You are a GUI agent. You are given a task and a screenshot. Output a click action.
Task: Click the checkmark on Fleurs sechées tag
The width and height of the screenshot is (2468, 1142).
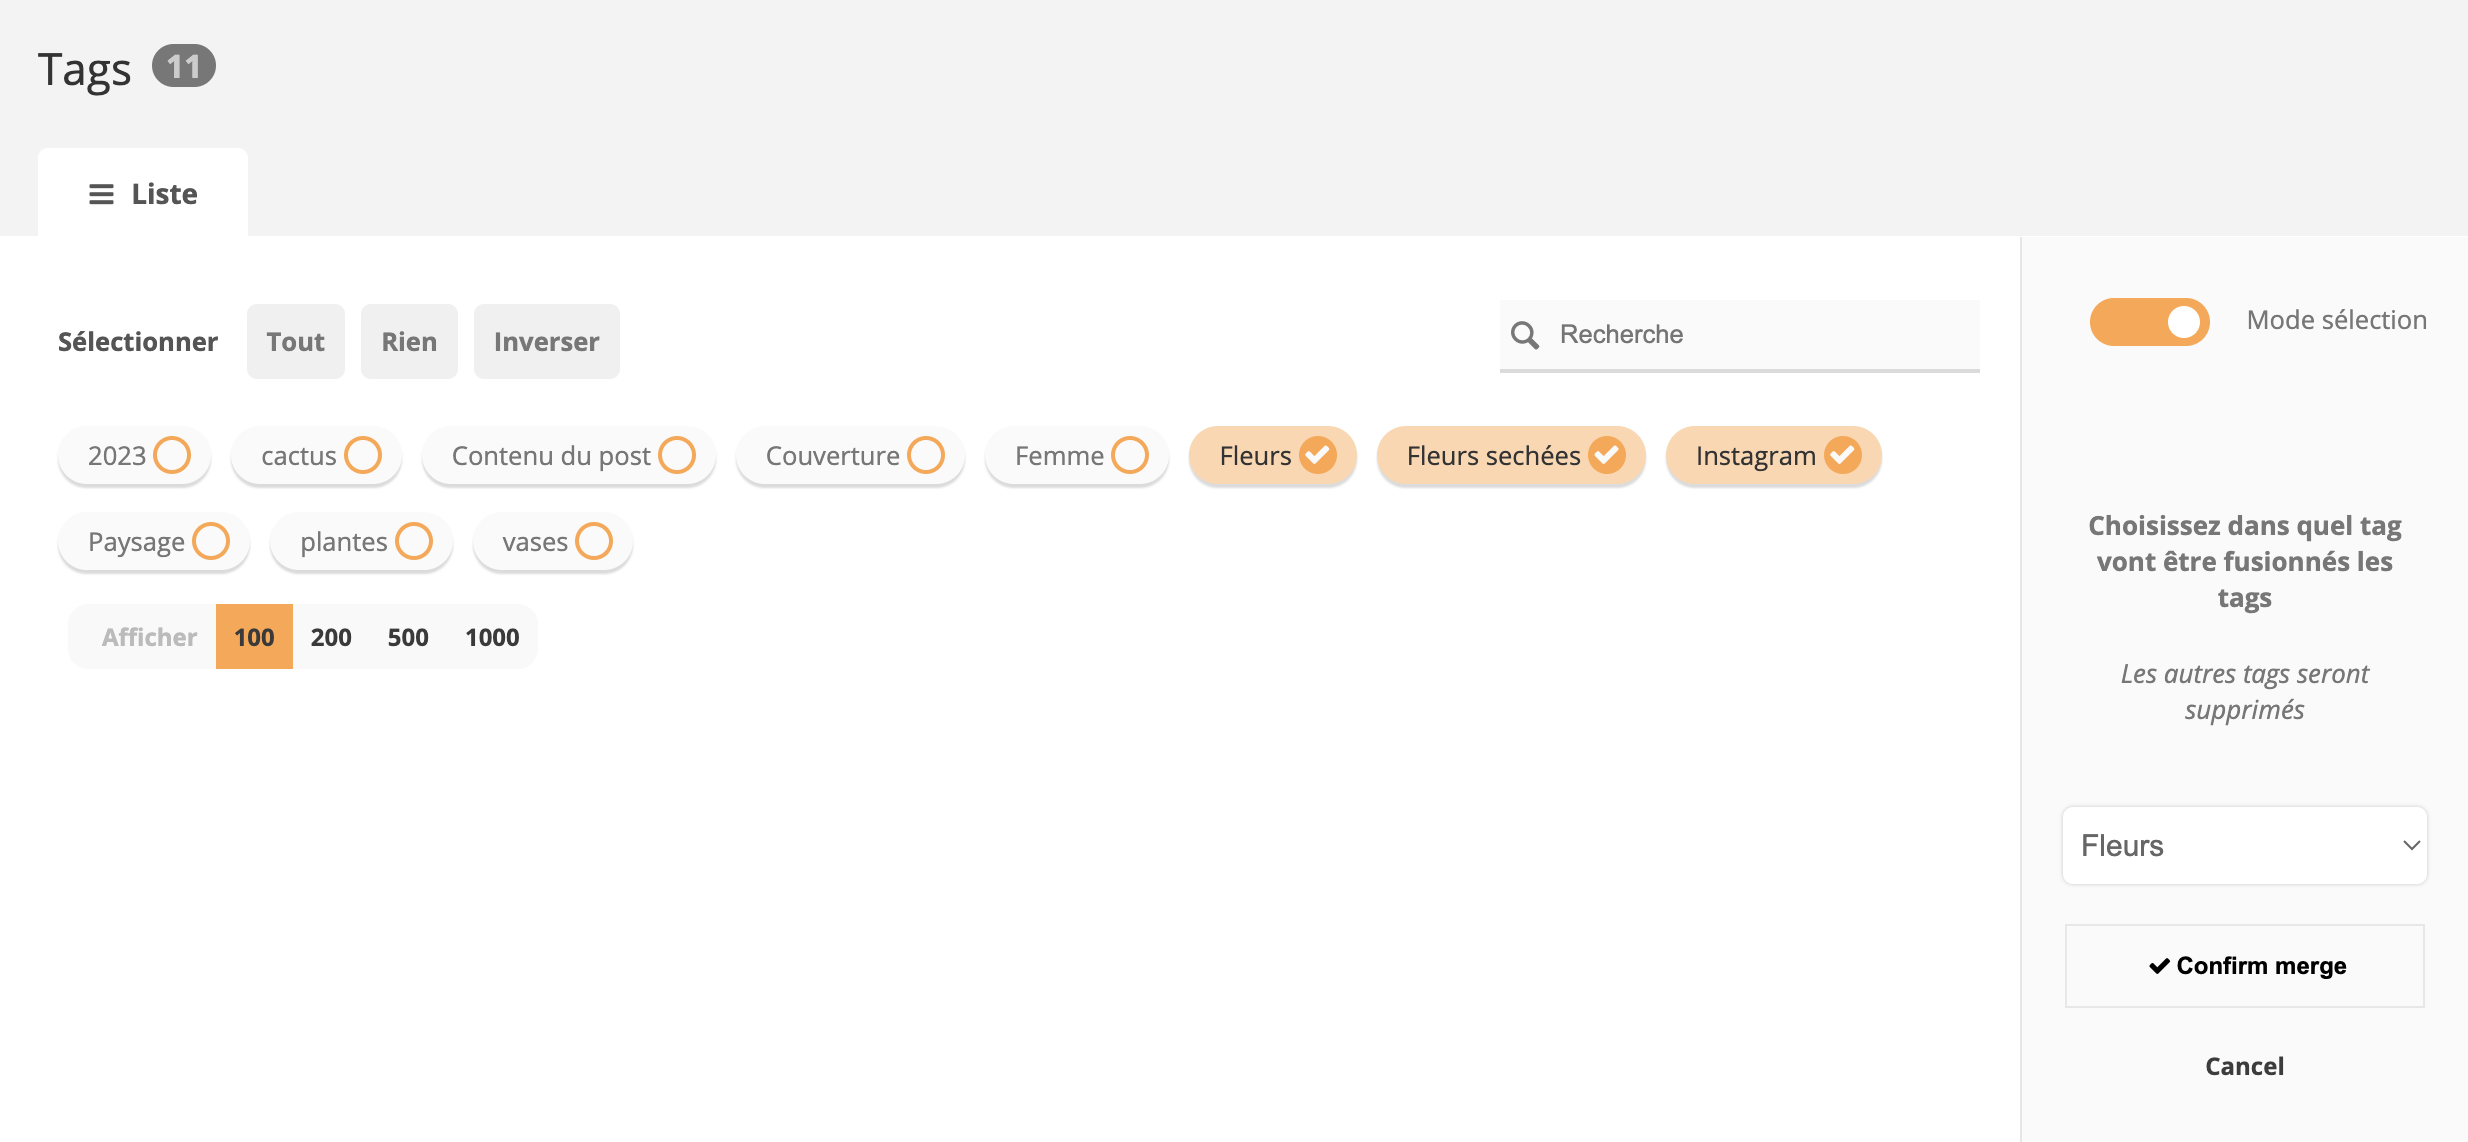[1607, 455]
